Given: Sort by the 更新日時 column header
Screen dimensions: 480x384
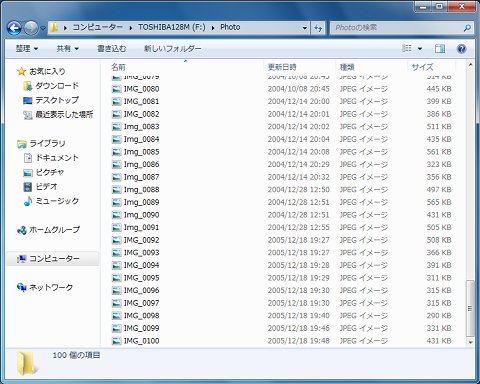Looking at the screenshot, I should (x=299, y=67).
